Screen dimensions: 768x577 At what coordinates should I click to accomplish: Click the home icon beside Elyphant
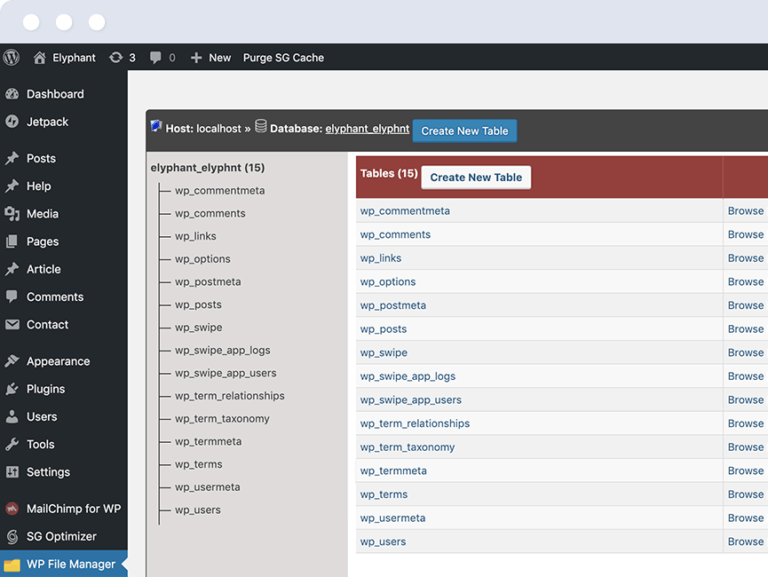click(x=39, y=58)
